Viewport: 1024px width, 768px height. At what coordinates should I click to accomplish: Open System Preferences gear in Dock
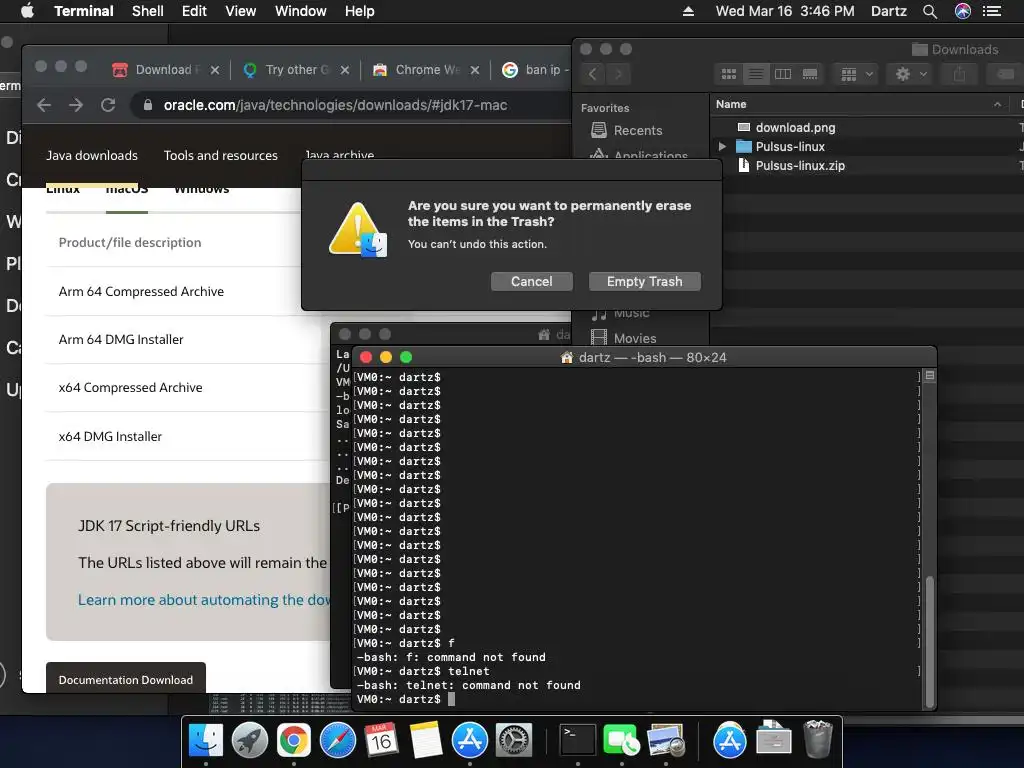pos(514,741)
